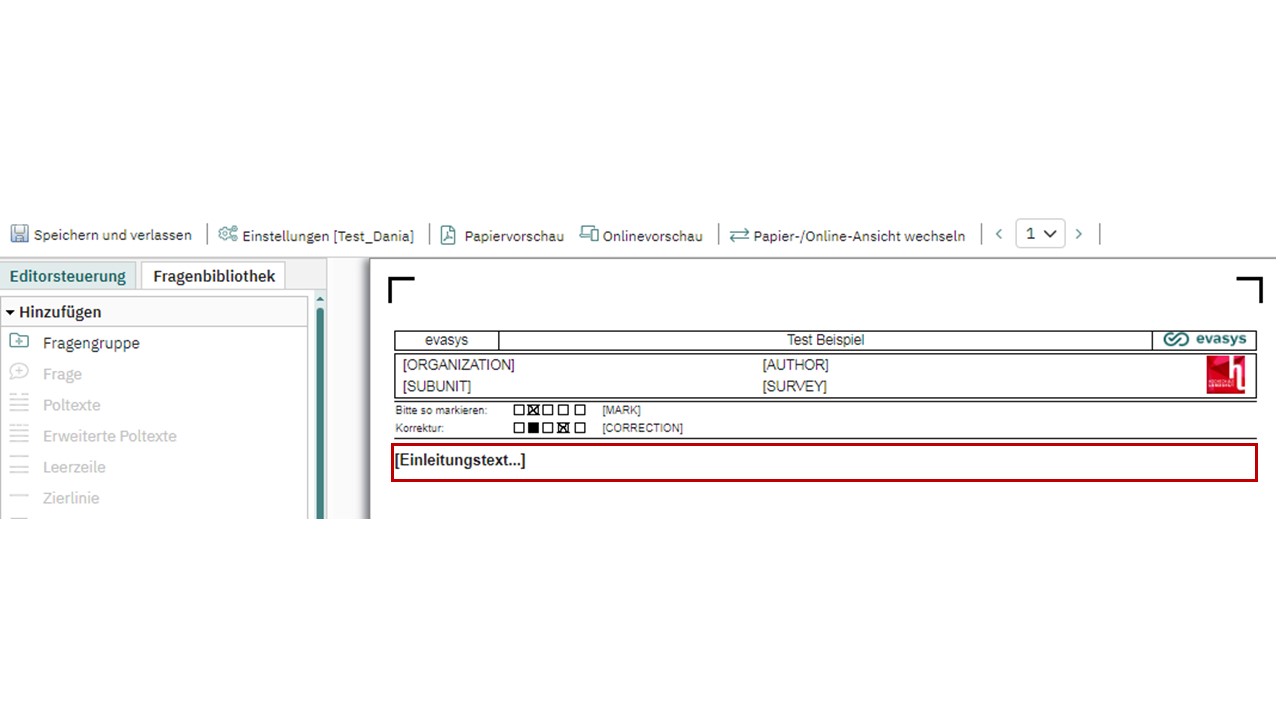Viewport: 1280px width, 720px height.
Task: Click the 'Korrektur:' label
Action: point(419,428)
